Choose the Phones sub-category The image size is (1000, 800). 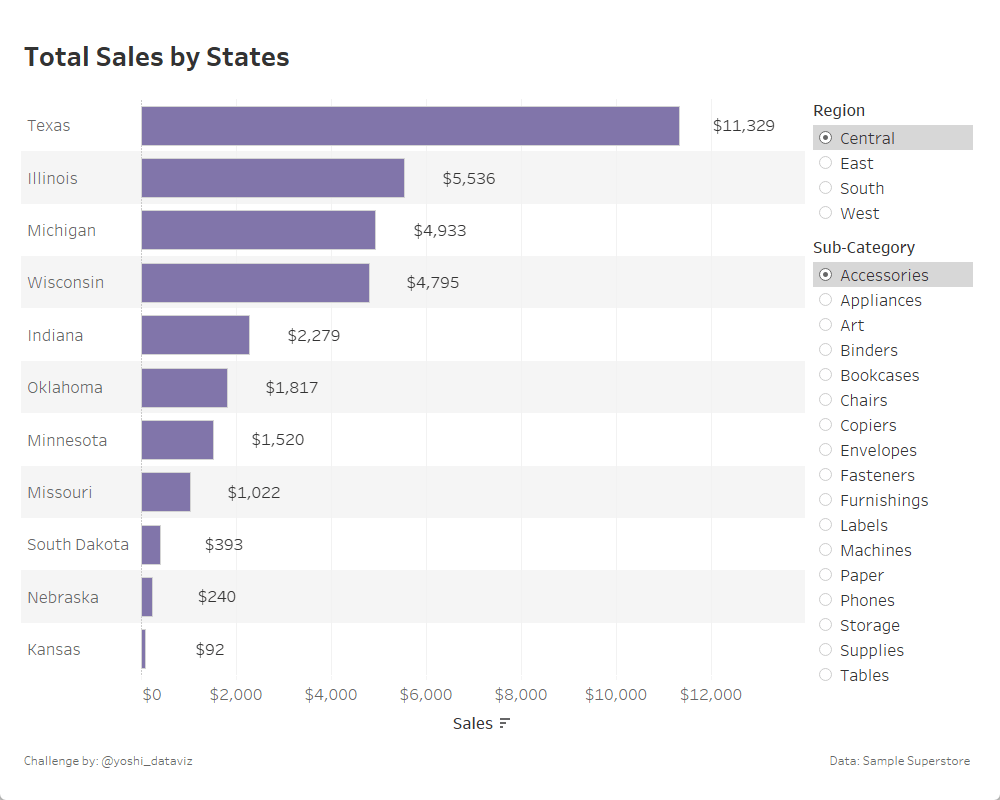(826, 600)
